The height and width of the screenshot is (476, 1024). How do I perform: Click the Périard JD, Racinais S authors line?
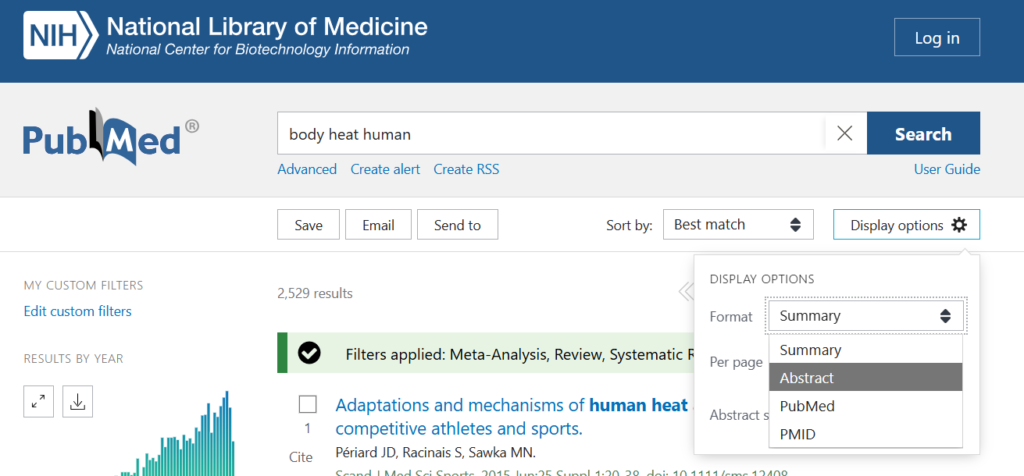[x=435, y=453]
